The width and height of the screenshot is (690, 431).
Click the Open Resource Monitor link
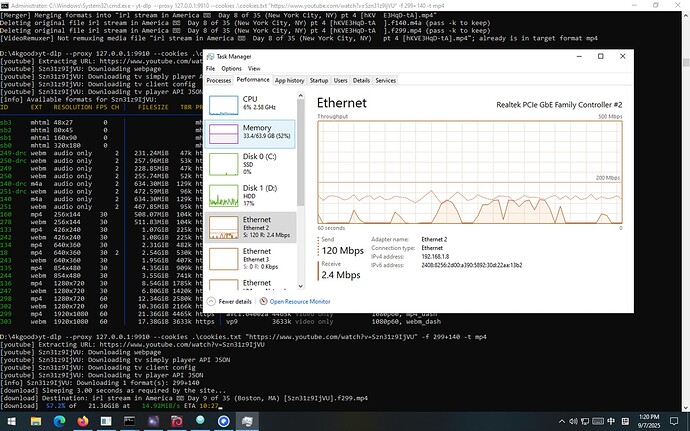(x=300, y=302)
